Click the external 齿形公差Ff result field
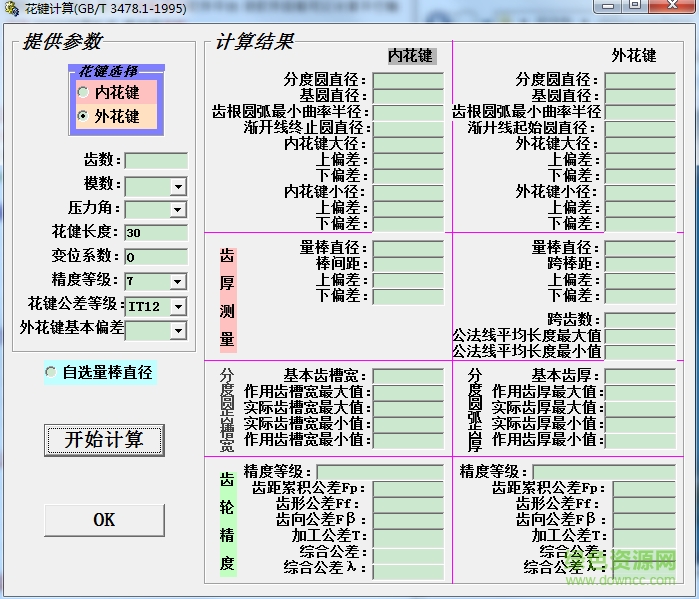The image size is (699, 599). click(644, 505)
